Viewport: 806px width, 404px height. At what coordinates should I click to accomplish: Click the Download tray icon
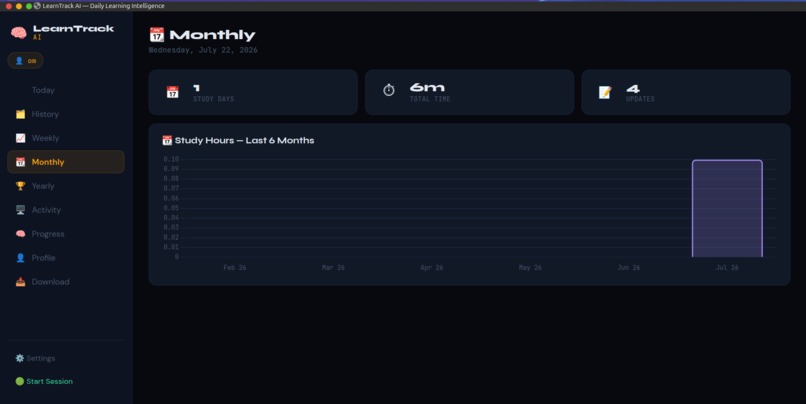[21, 282]
